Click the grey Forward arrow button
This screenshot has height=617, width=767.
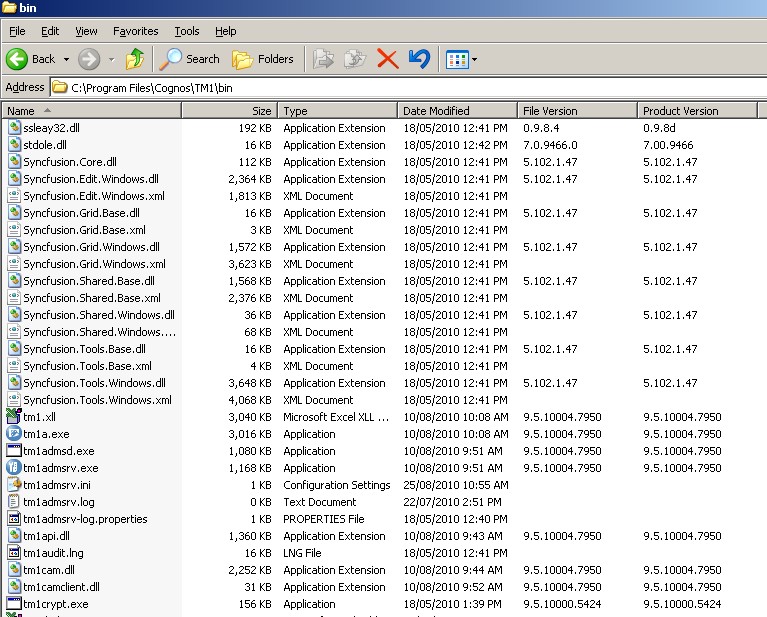click(x=89, y=59)
